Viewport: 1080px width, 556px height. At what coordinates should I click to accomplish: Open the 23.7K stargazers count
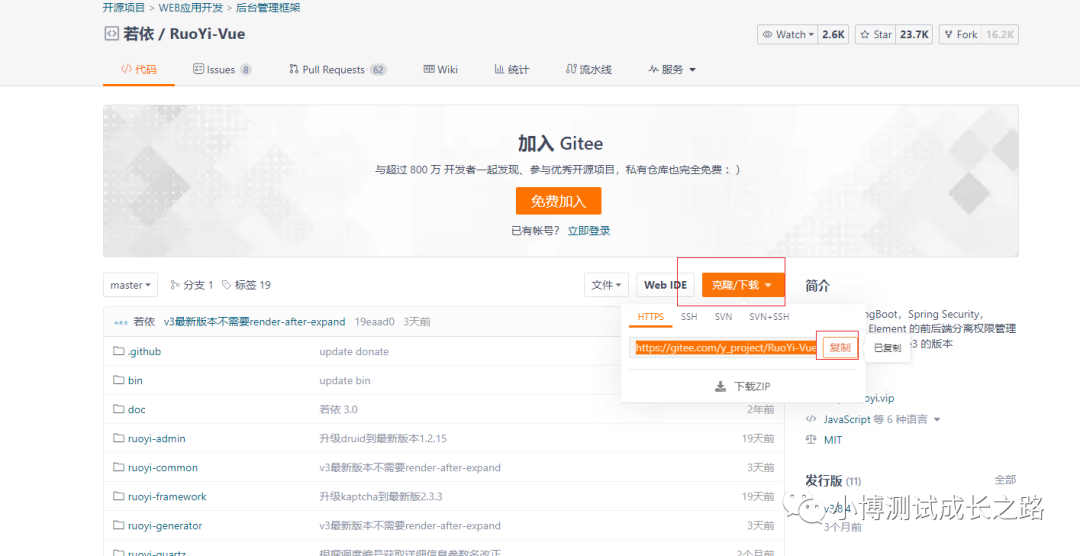[915, 34]
